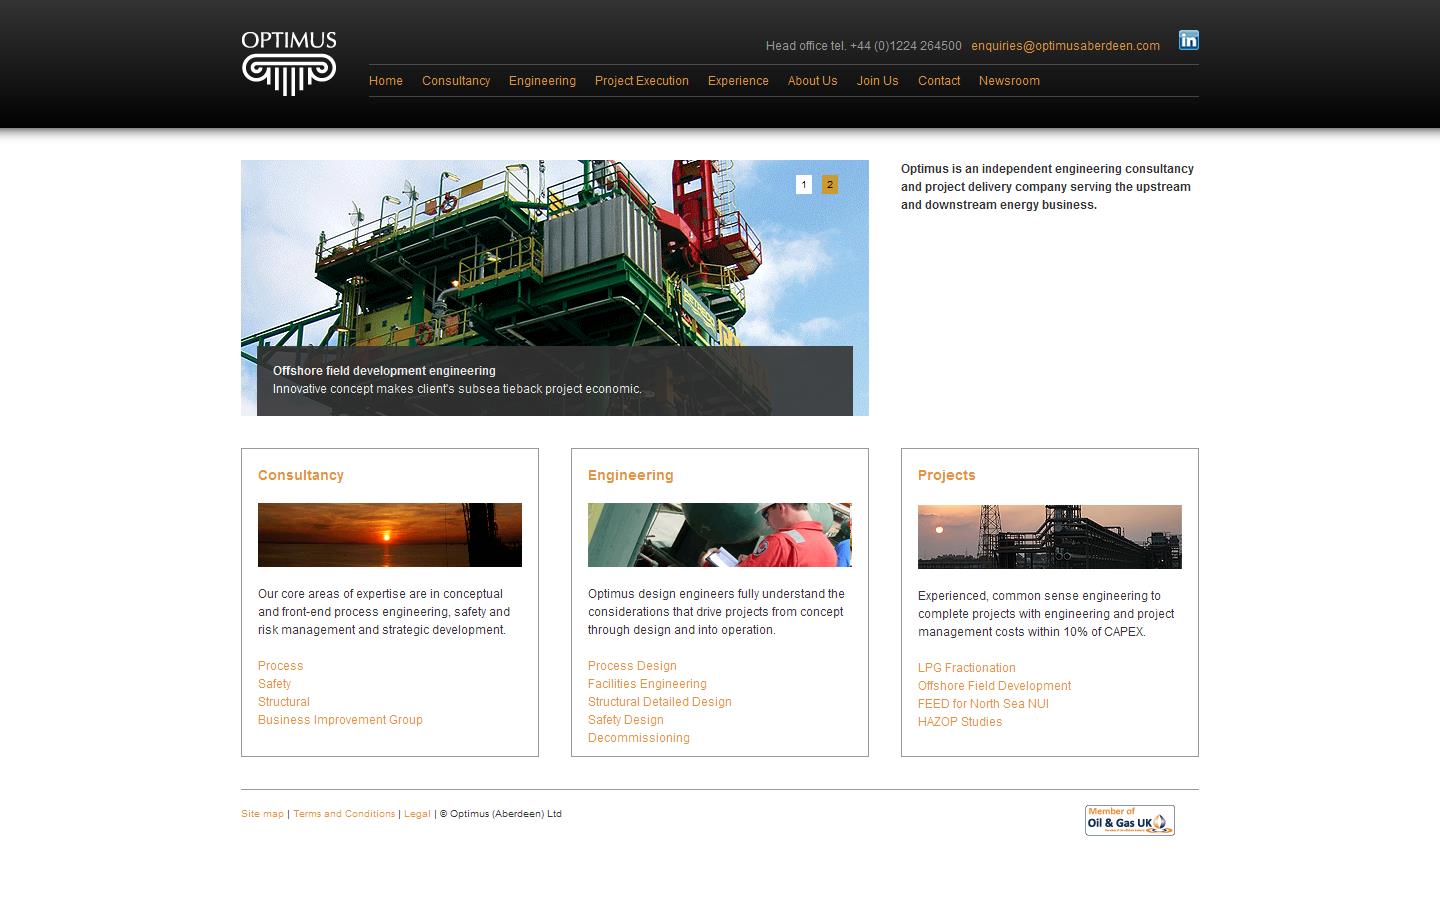This screenshot has height=900, width=1440.
Task: Open Terms and Conditions footer link
Action: pos(344,814)
